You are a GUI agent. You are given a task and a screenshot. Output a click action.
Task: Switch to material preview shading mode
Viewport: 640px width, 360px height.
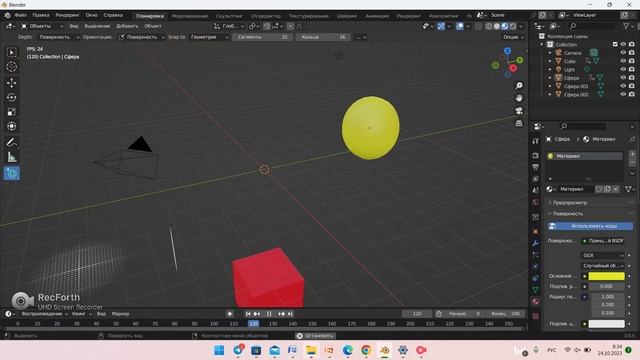click(x=505, y=26)
